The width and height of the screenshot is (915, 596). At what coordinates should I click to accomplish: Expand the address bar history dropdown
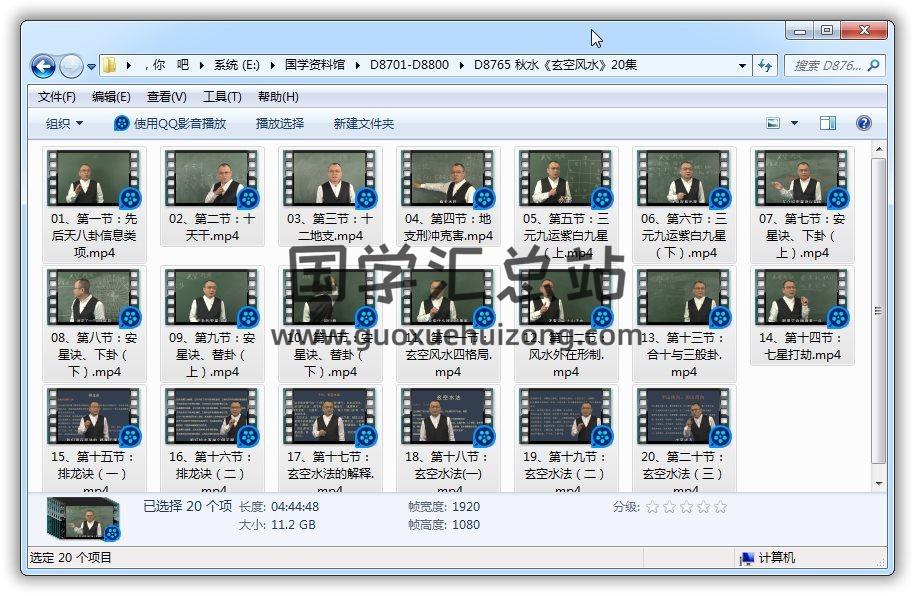tap(742, 66)
